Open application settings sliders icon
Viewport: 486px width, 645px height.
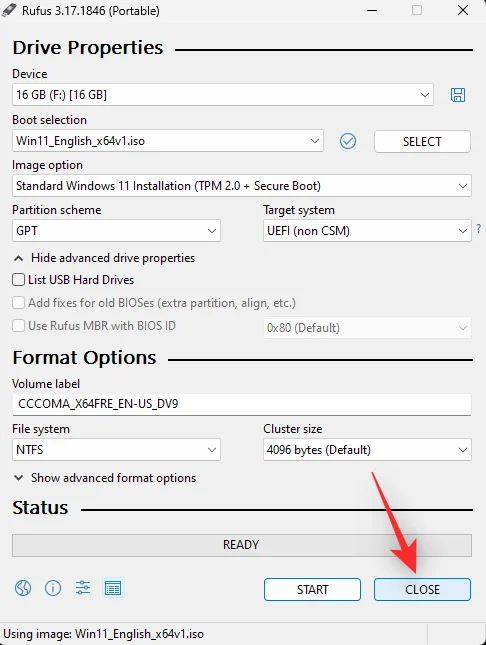coord(83,588)
